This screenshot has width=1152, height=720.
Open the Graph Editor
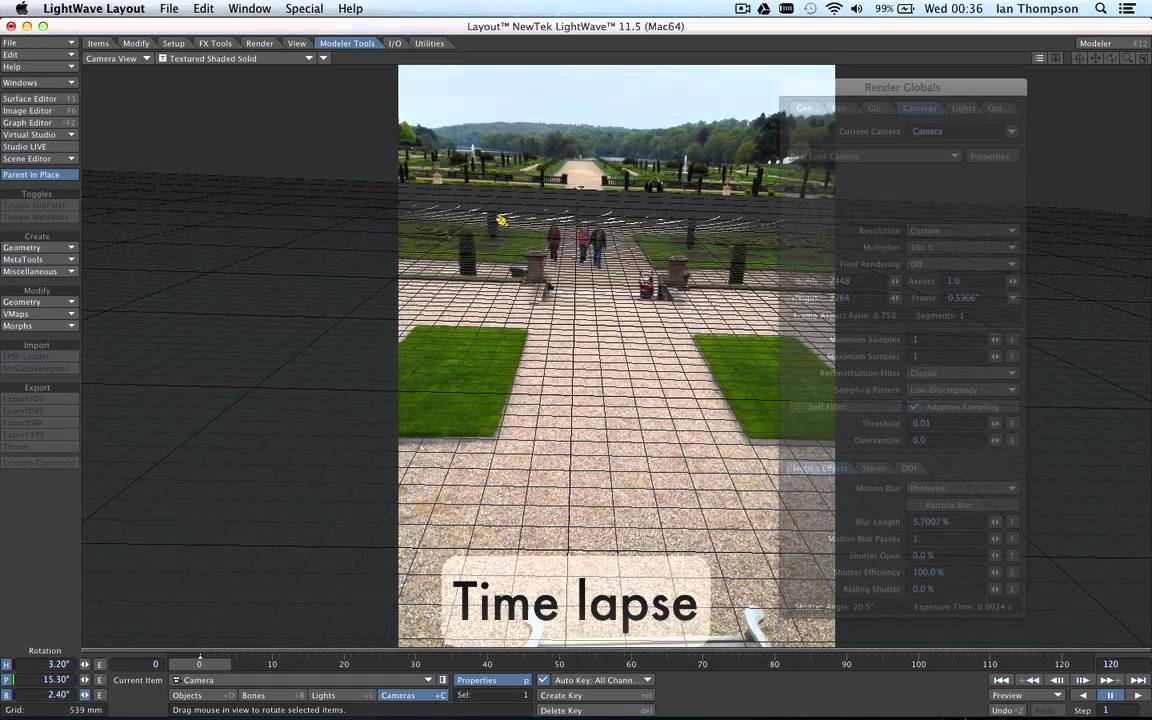[39, 123]
